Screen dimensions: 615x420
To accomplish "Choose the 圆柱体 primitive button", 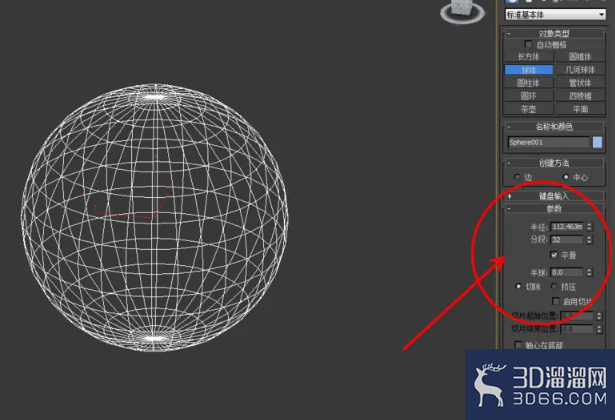I will [x=528, y=83].
